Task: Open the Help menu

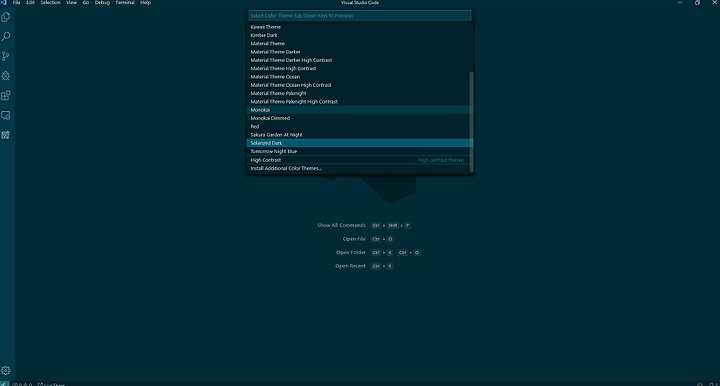Action: (146, 3)
